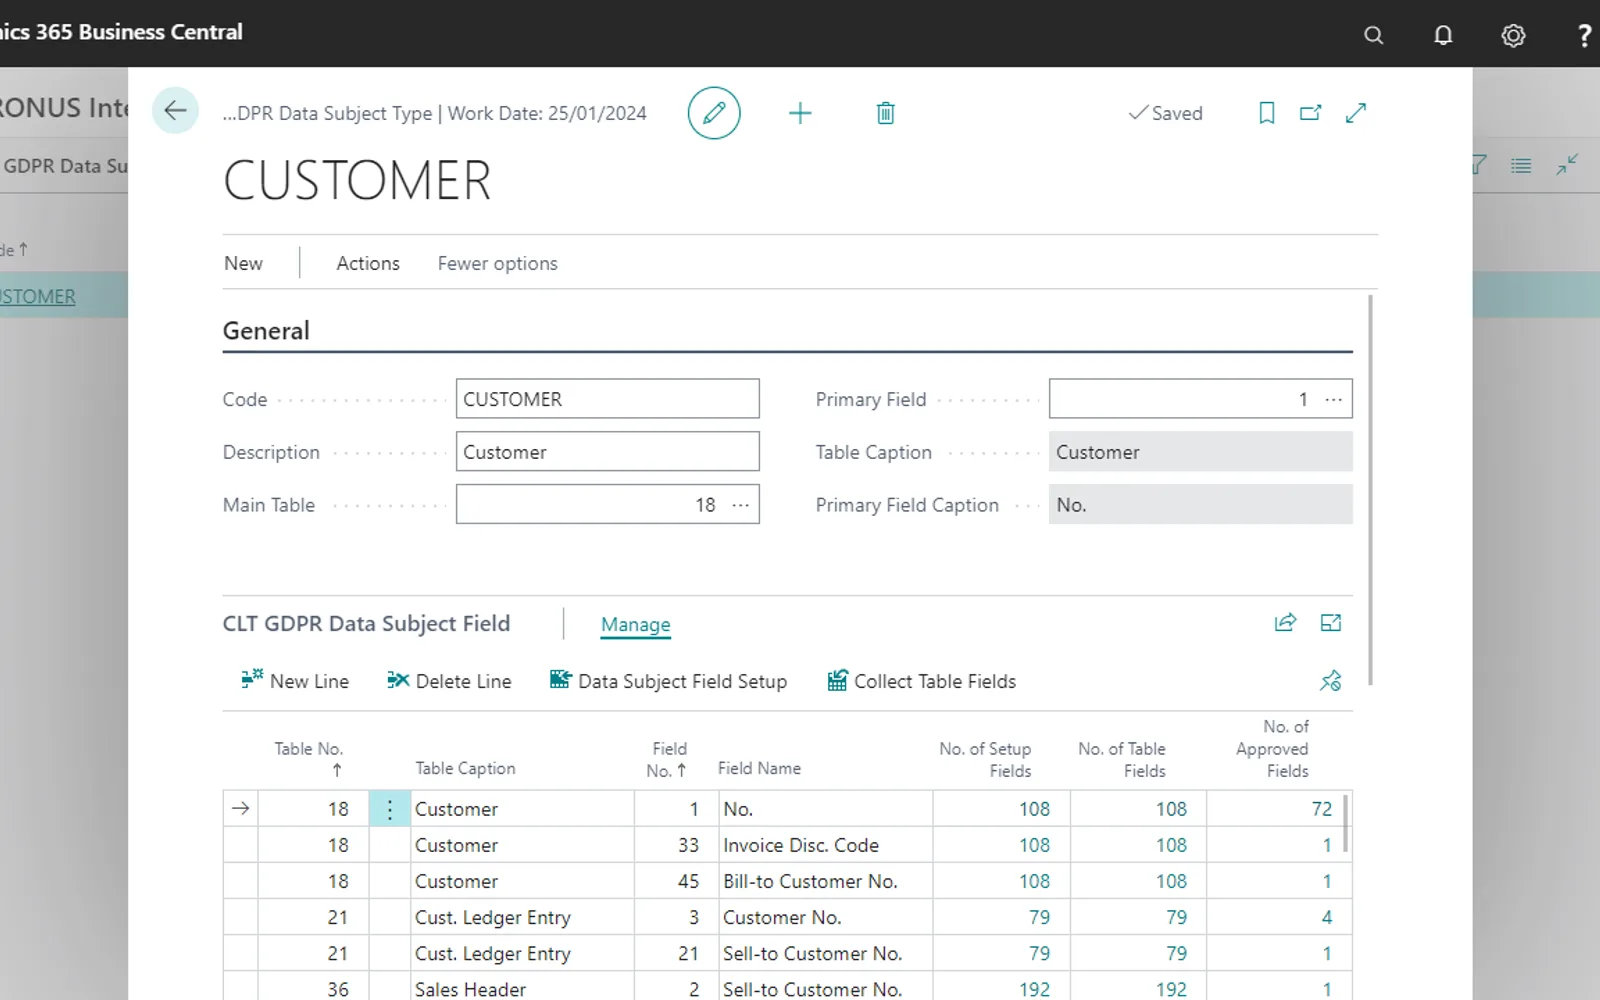Share the Data Subject Field subpage
1600x1000 pixels.
tap(1285, 623)
